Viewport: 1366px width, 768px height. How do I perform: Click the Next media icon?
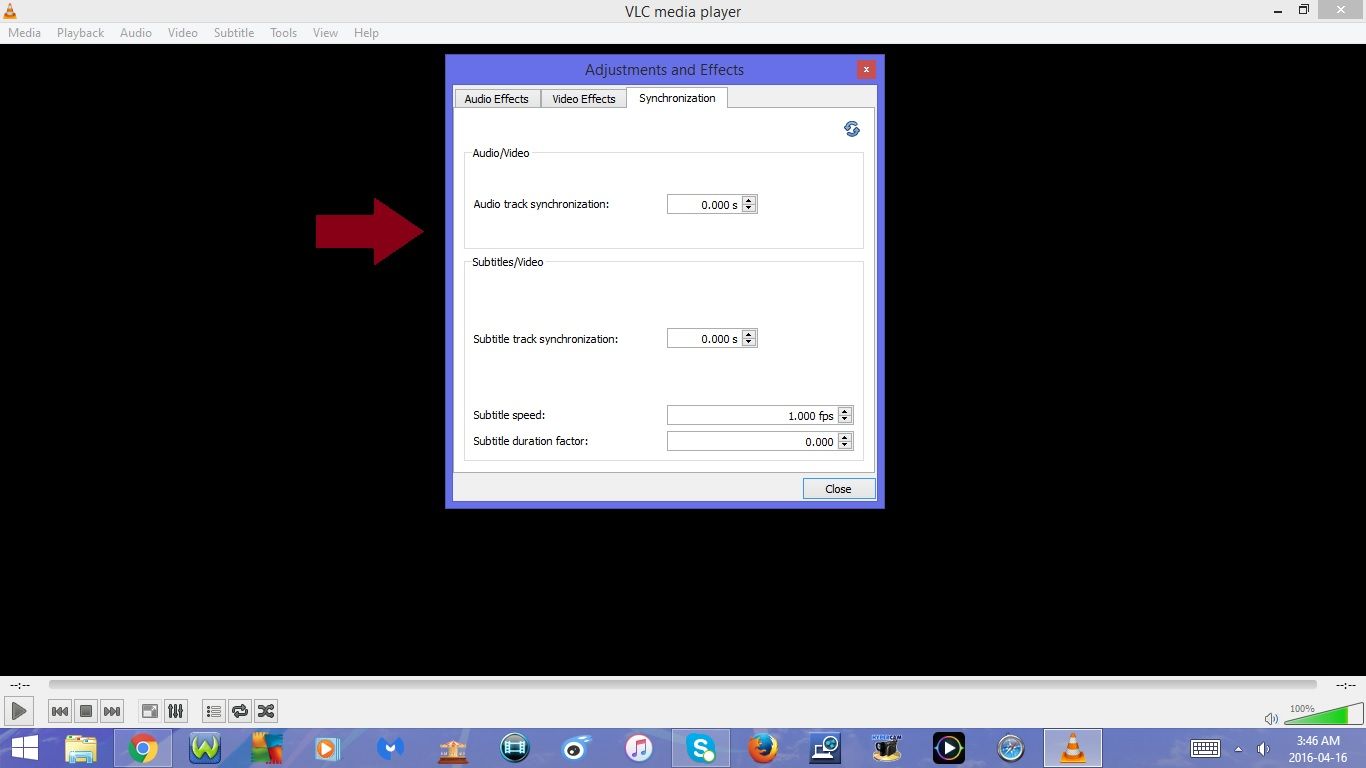pos(112,711)
